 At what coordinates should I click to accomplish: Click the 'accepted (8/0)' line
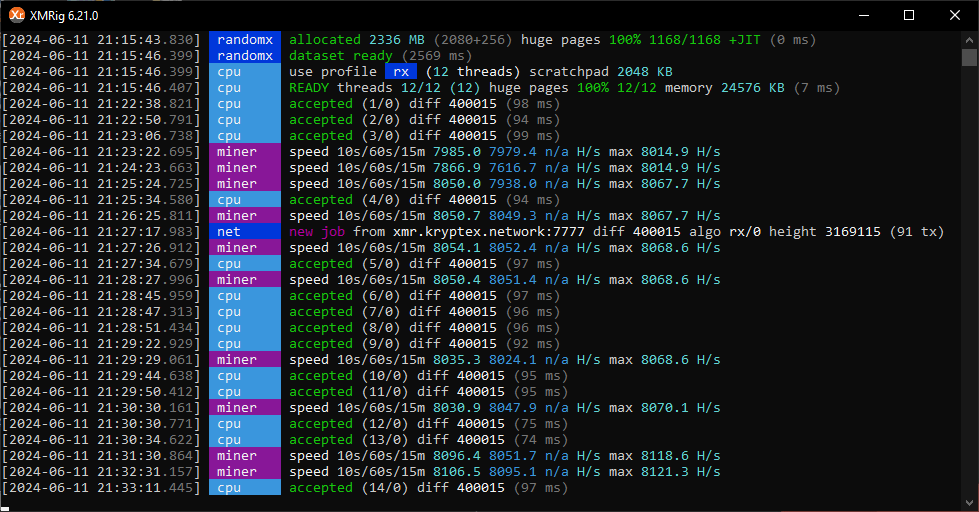pyautogui.click(x=425, y=328)
